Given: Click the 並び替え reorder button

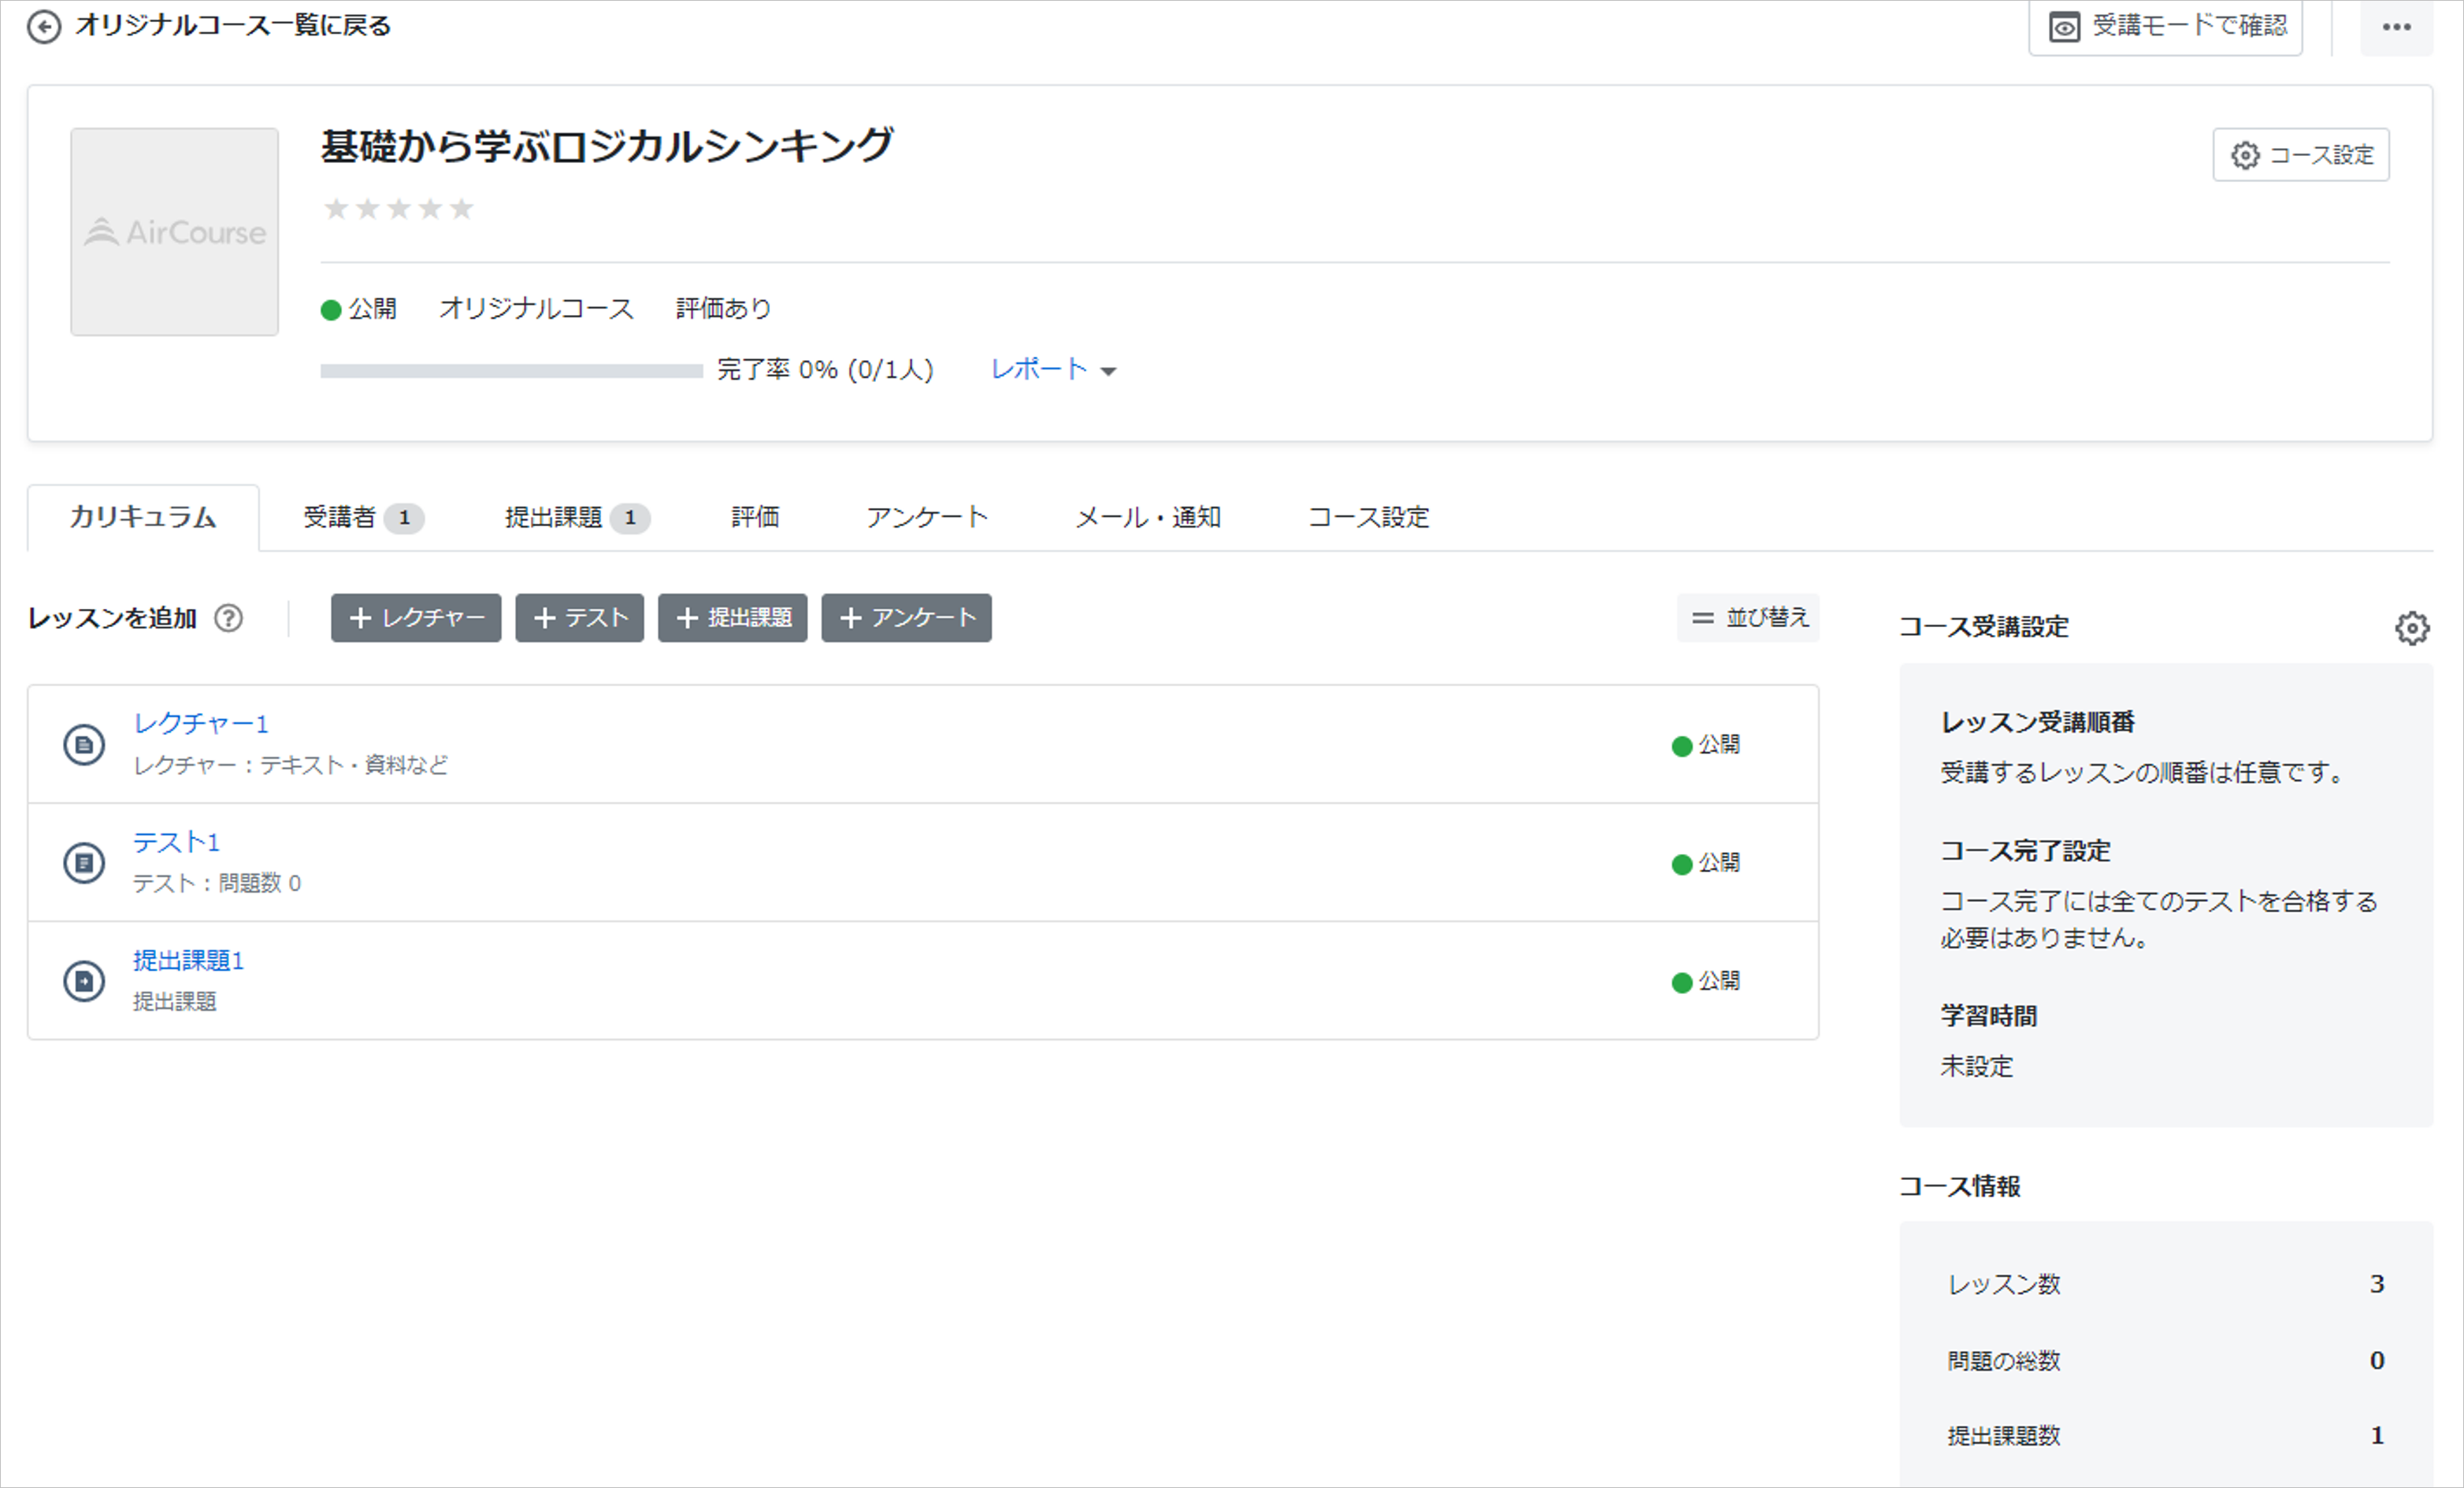Looking at the screenshot, I should (x=1748, y=618).
